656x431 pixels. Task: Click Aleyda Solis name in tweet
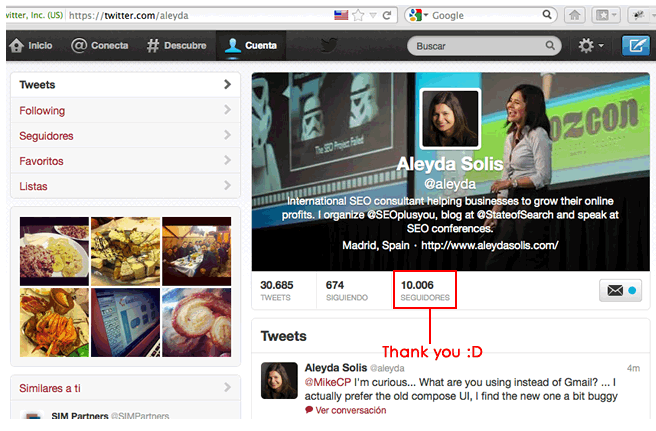click(x=336, y=368)
